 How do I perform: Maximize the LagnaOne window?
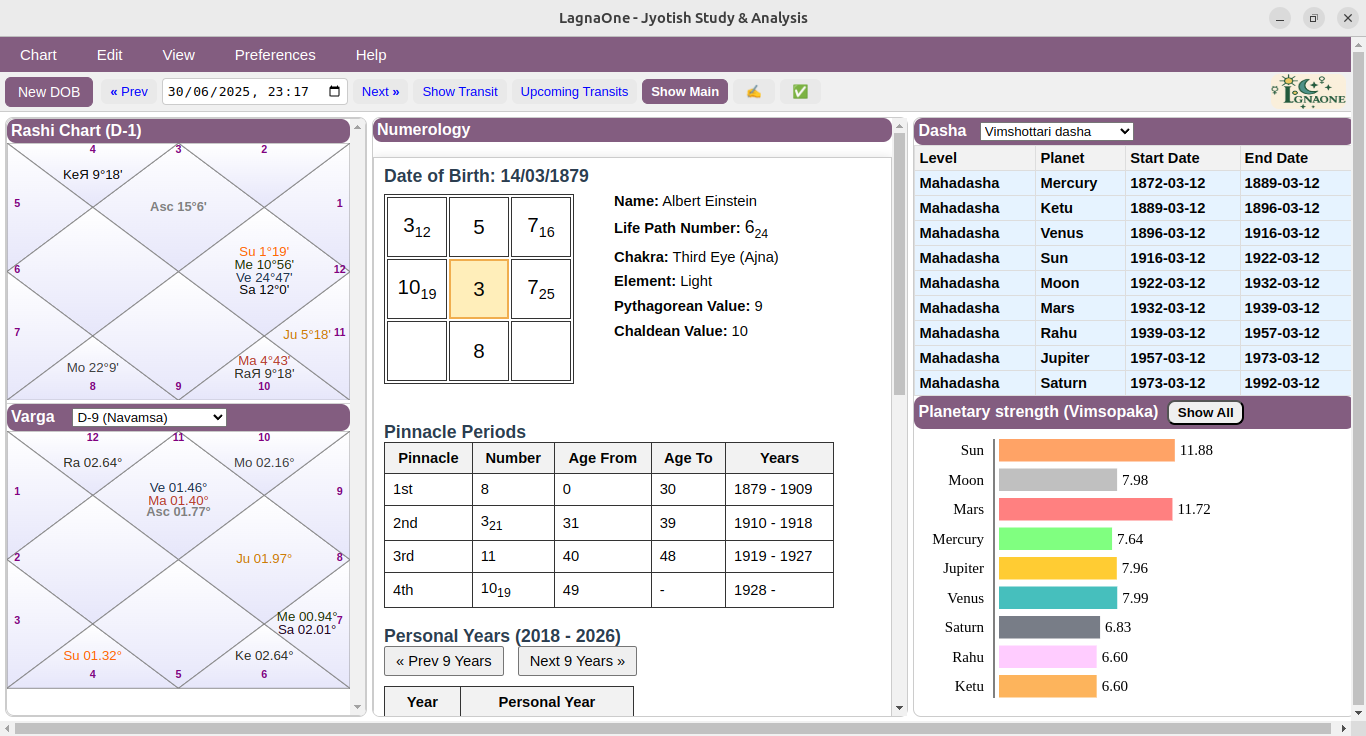(x=1314, y=18)
